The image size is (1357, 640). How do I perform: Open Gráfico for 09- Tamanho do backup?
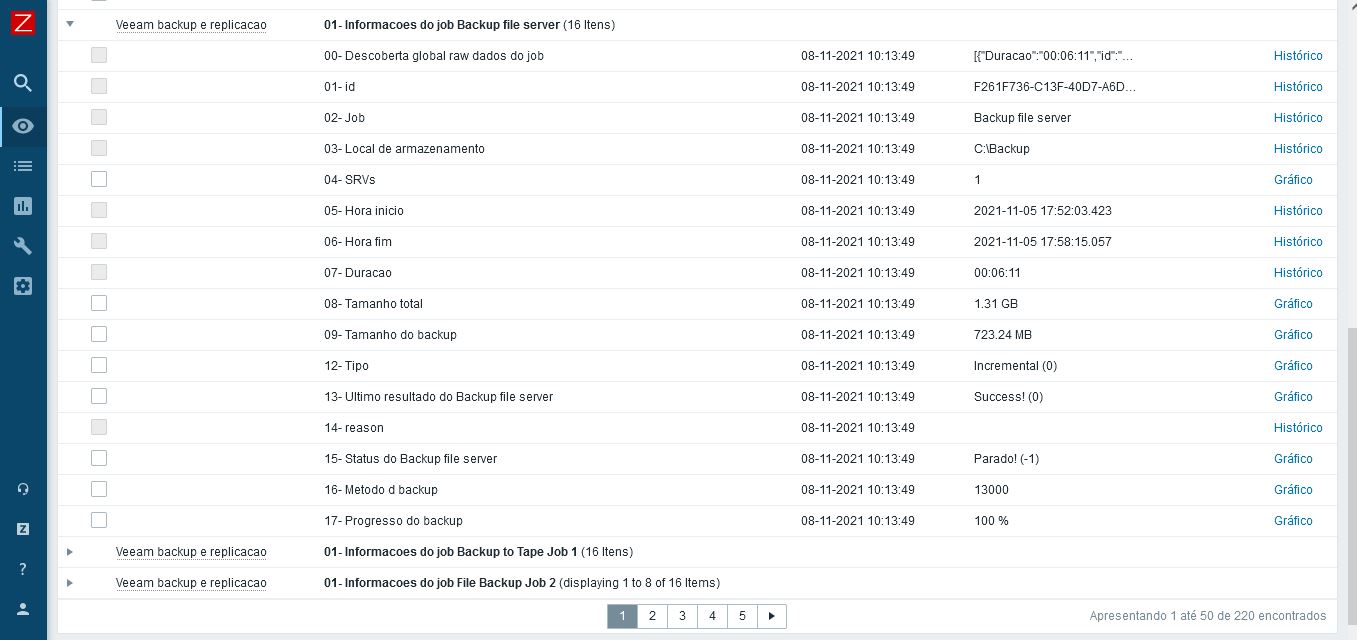point(1293,335)
